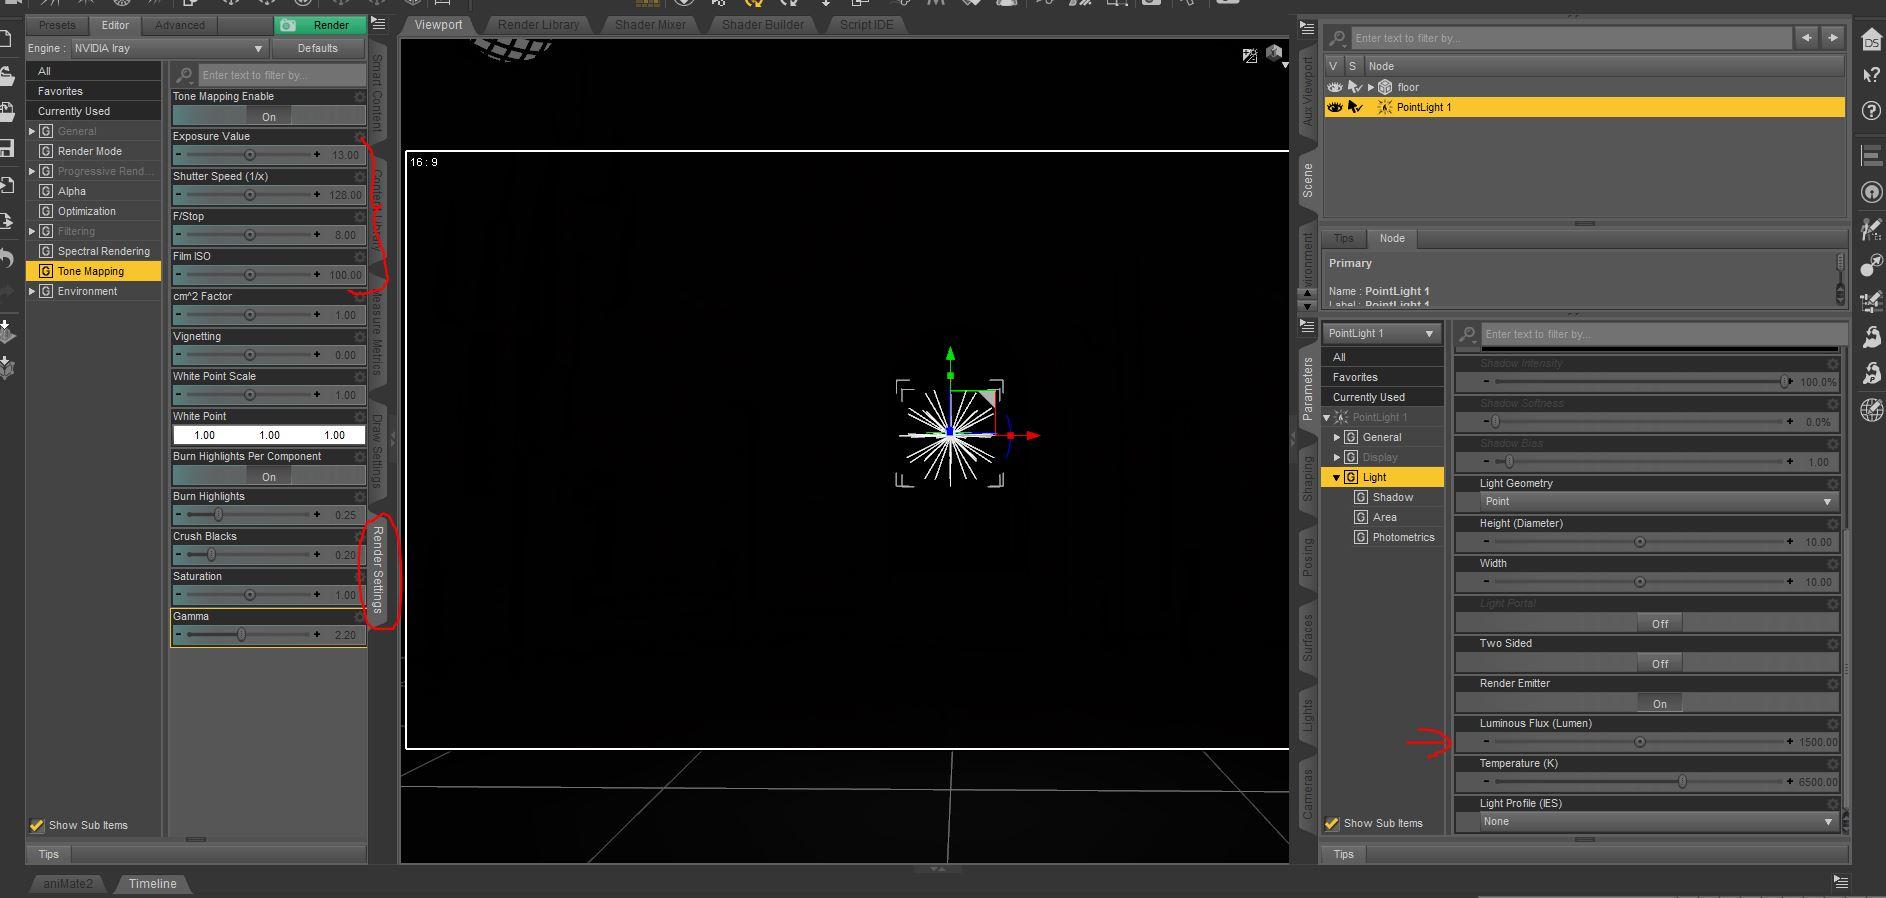Click the filter next arrow in Scene pane
1886x898 pixels.
[x=1832, y=38]
